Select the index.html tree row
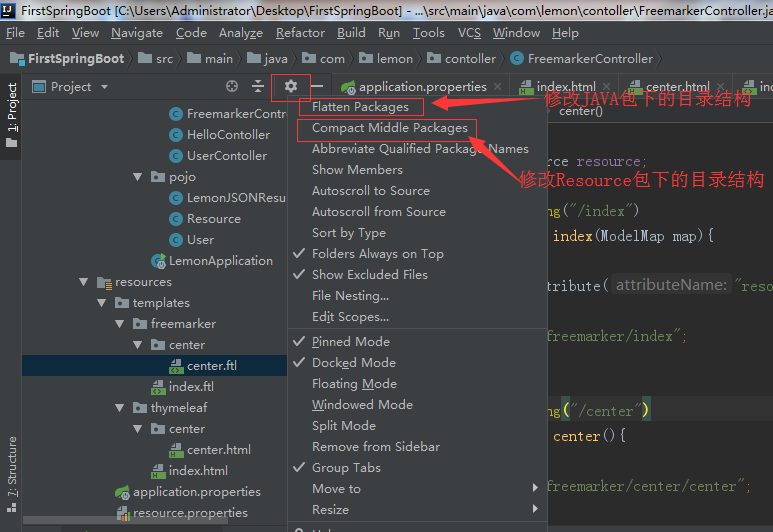Image resolution: width=773 pixels, height=532 pixels. [154, 471]
